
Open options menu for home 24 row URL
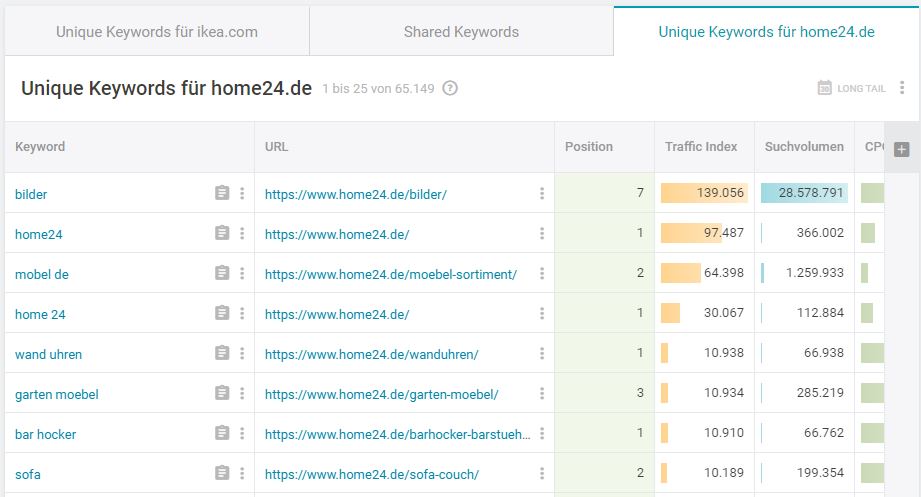(542, 313)
